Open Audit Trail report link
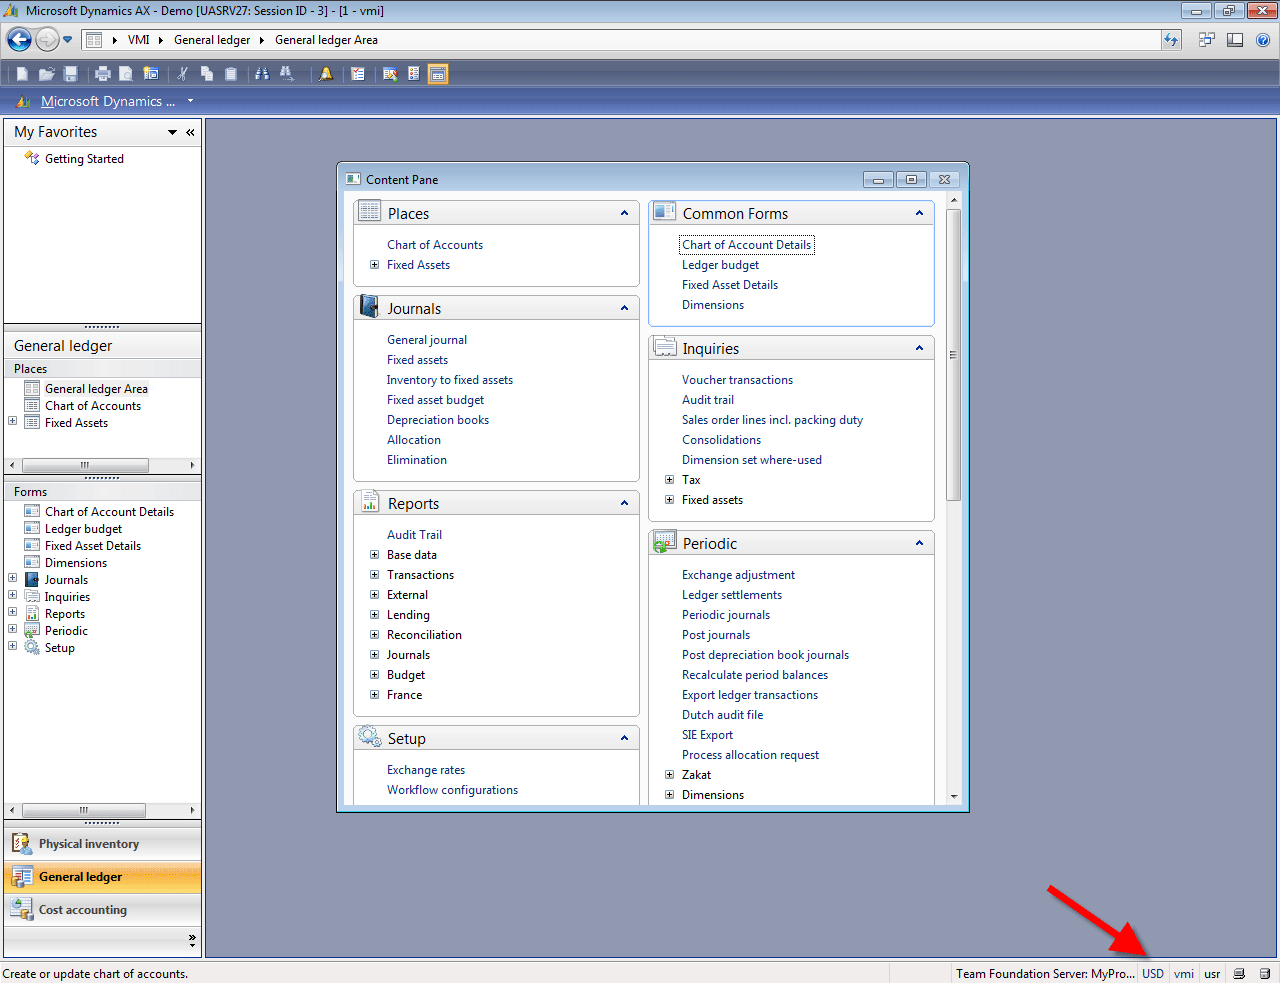This screenshot has width=1280, height=984. pyautogui.click(x=414, y=535)
